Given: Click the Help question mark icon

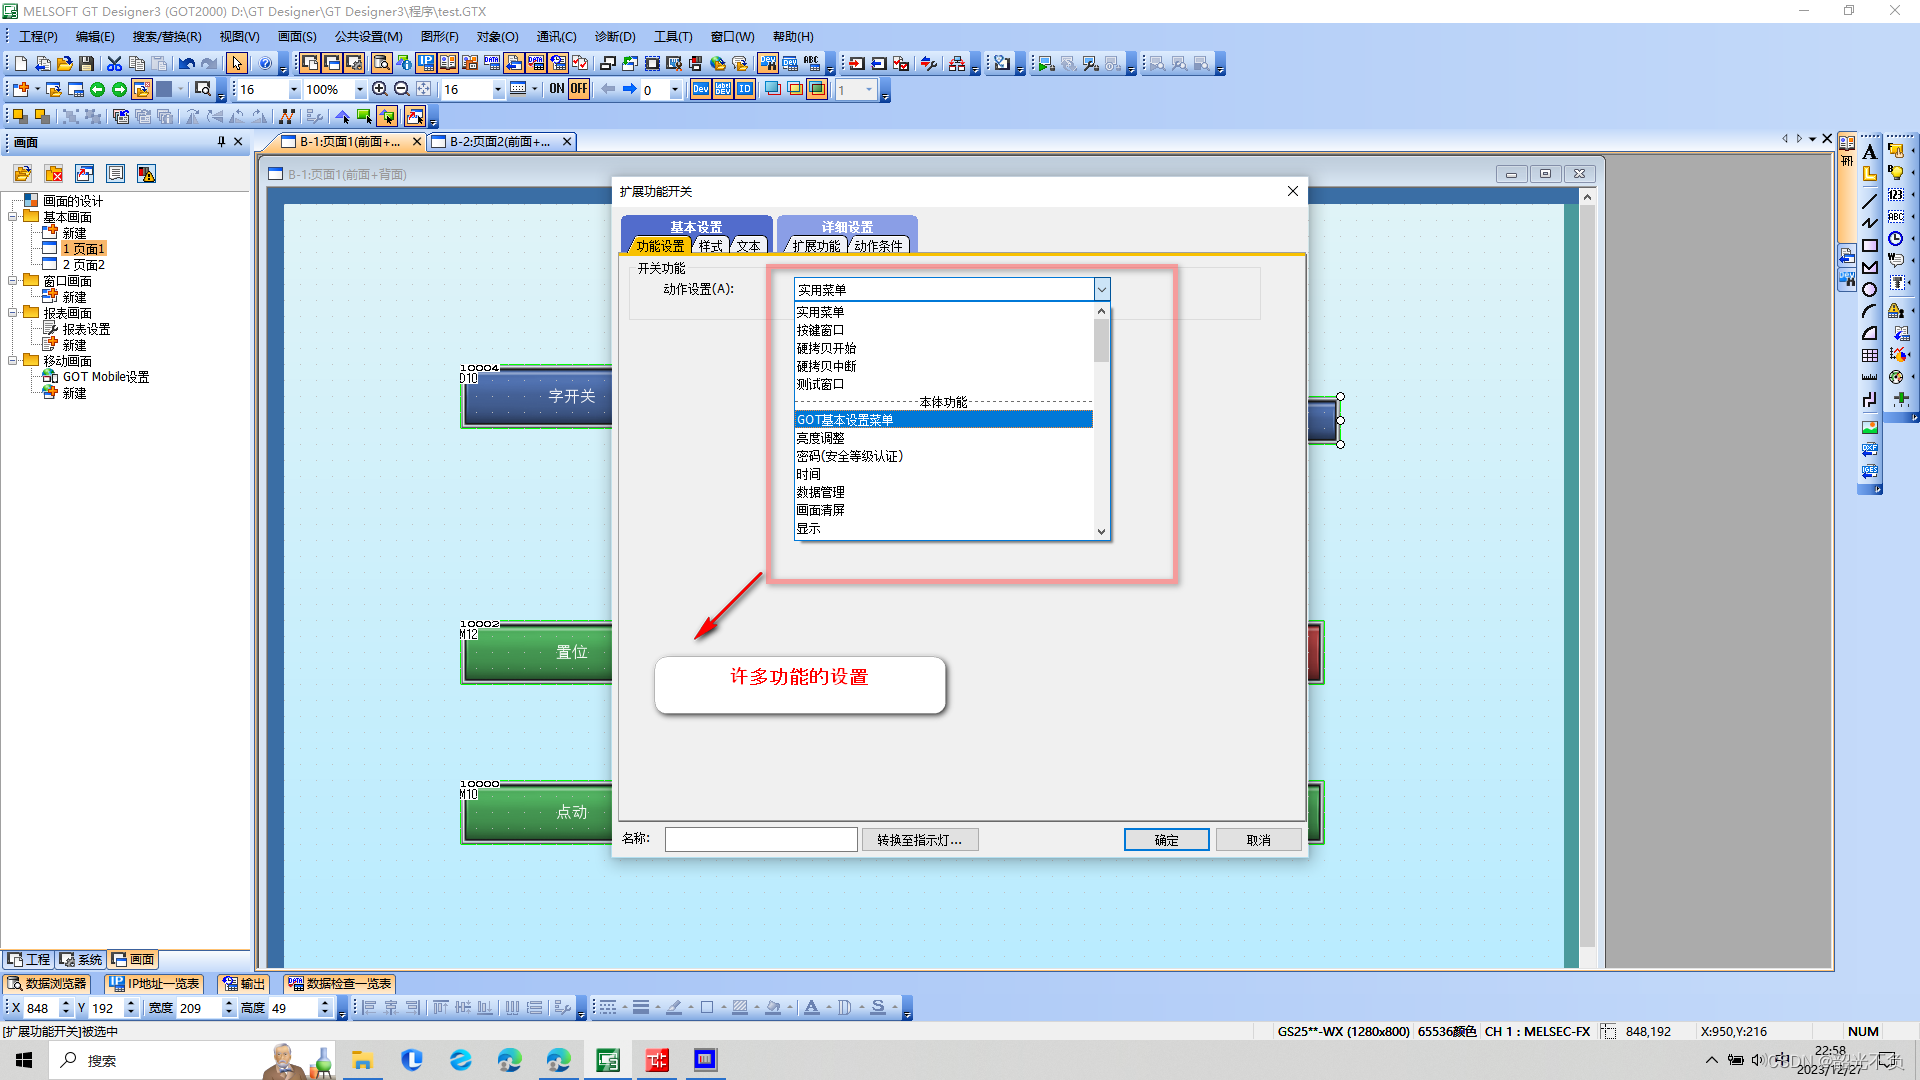Looking at the screenshot, I should [x=265, y=63].
